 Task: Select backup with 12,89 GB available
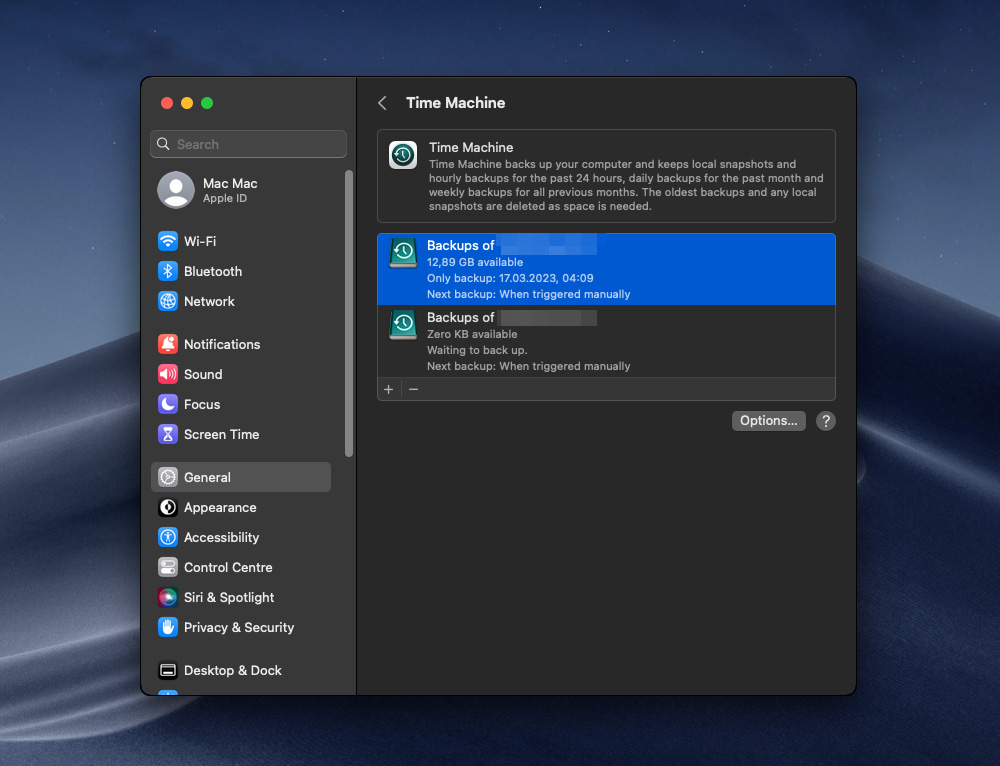pos(607,269)
